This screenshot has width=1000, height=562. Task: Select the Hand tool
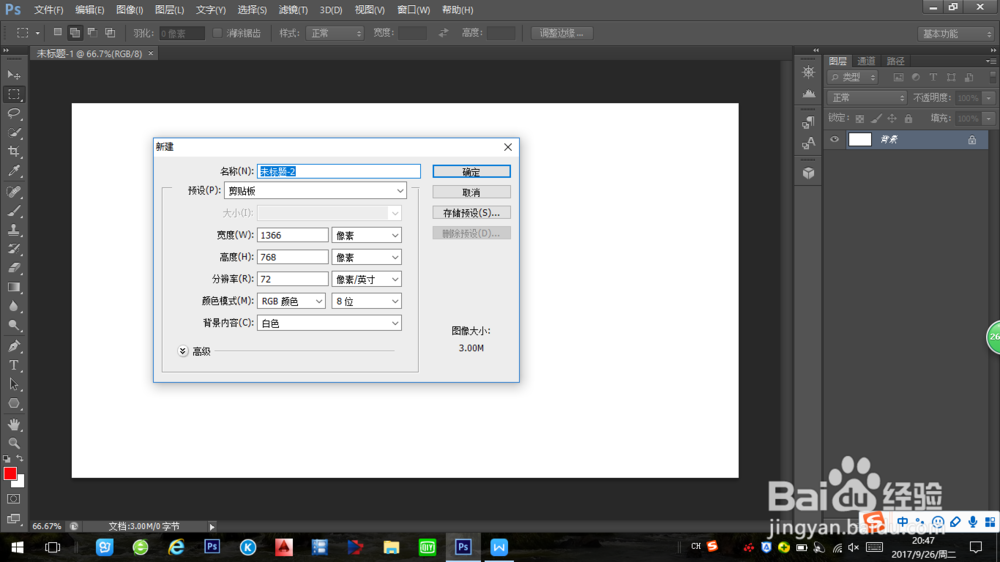(13, 424)
